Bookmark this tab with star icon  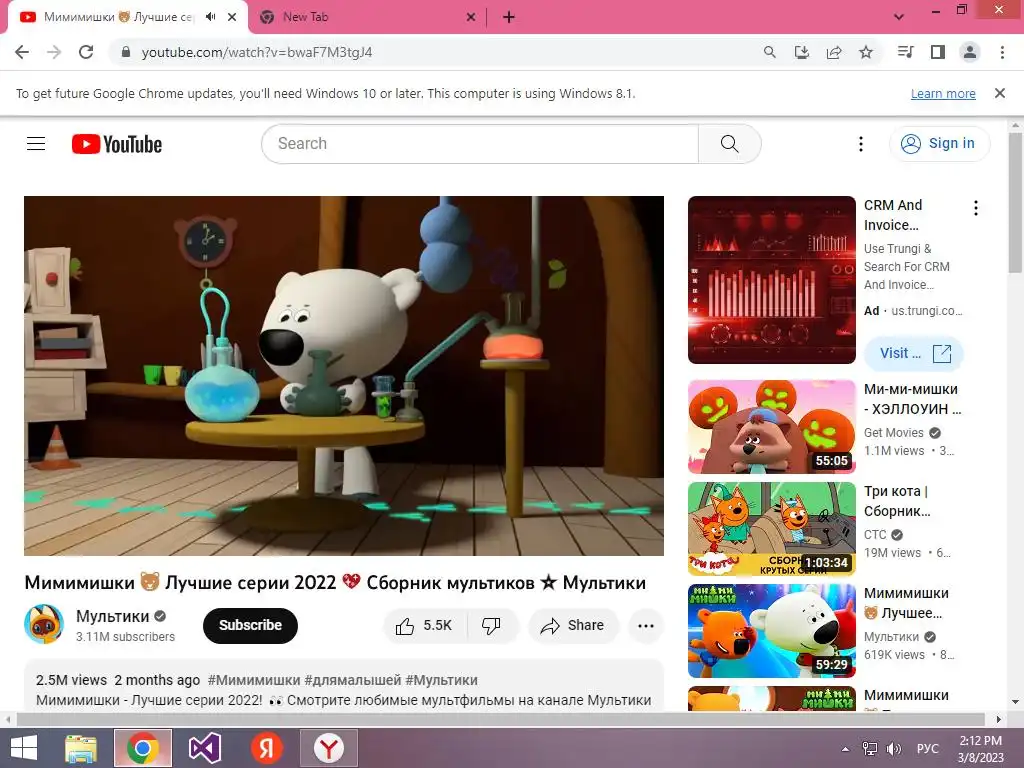tap(866, 52)
